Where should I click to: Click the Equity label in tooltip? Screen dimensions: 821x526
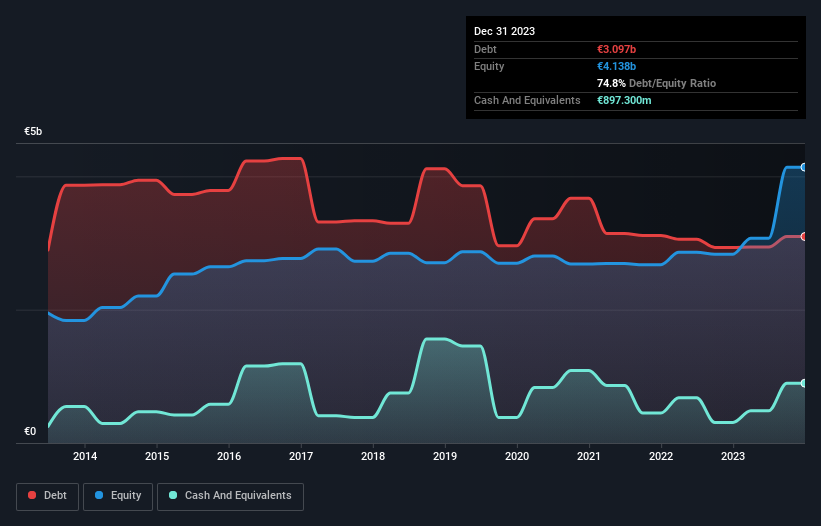tap(489, 66)
